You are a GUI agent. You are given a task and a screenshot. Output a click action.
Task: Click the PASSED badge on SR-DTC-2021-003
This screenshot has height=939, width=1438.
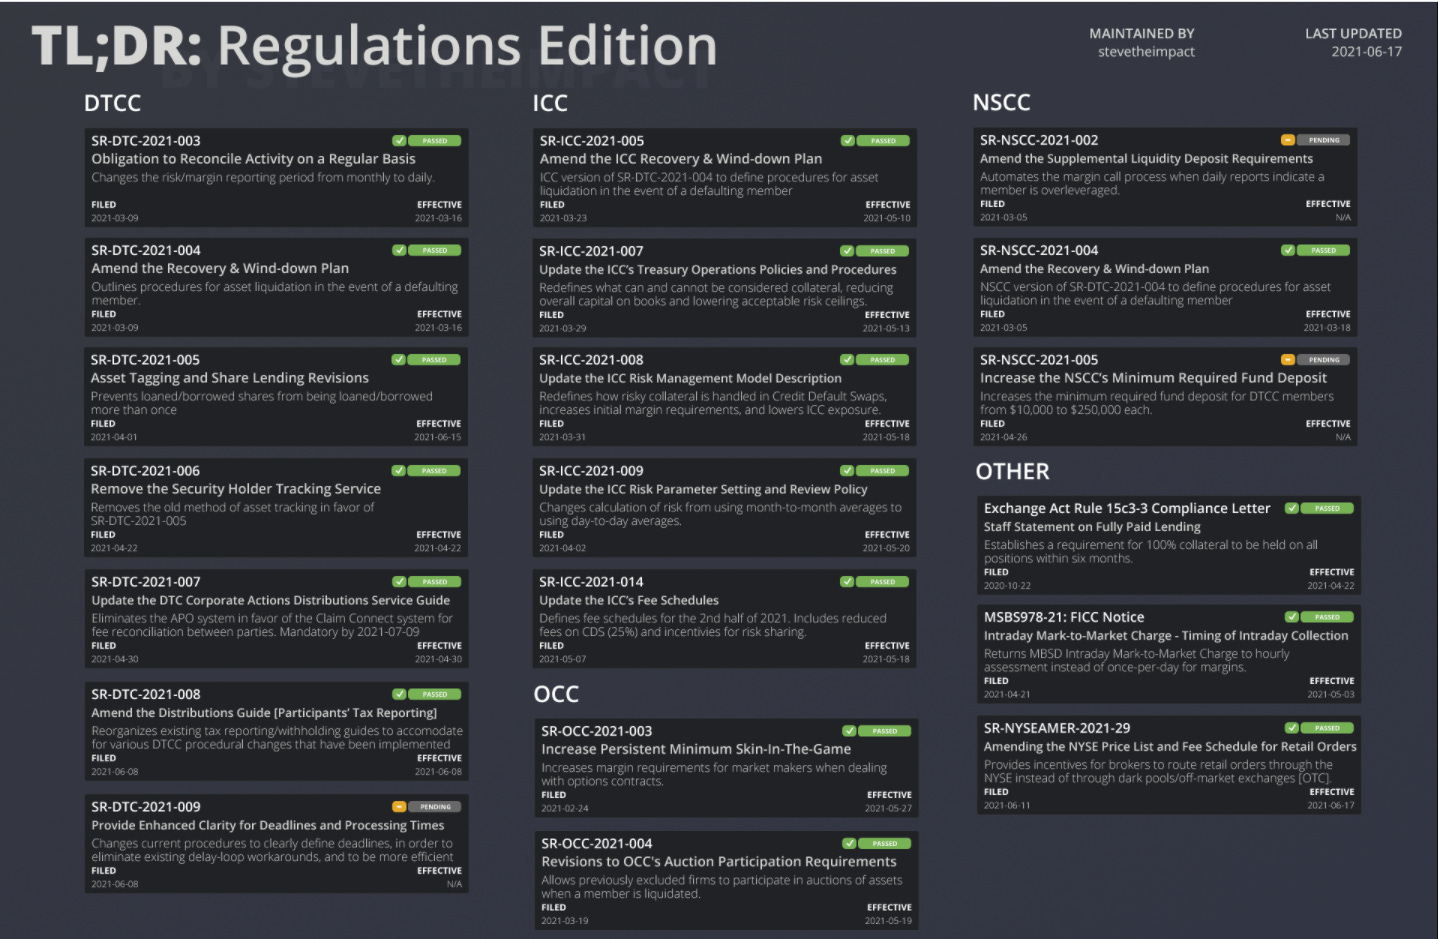[x=435, y=141]
